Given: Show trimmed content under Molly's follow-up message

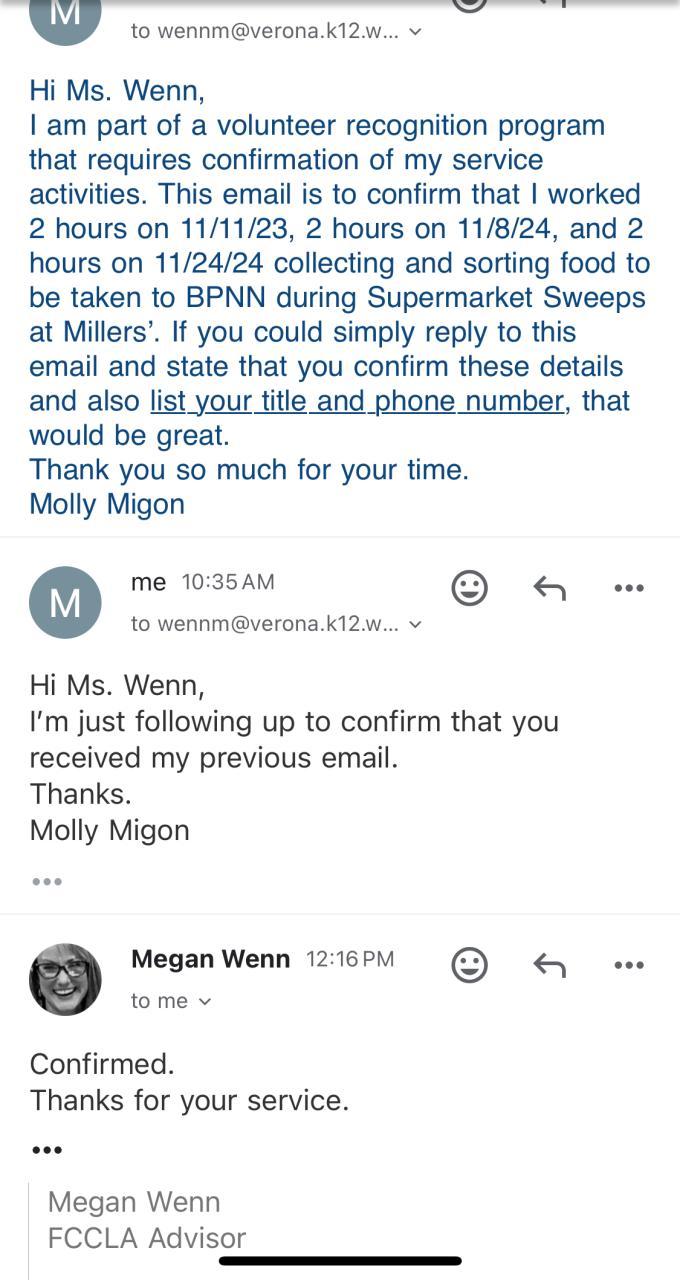Looking at the screenshot, I should (x=46, y=882).
